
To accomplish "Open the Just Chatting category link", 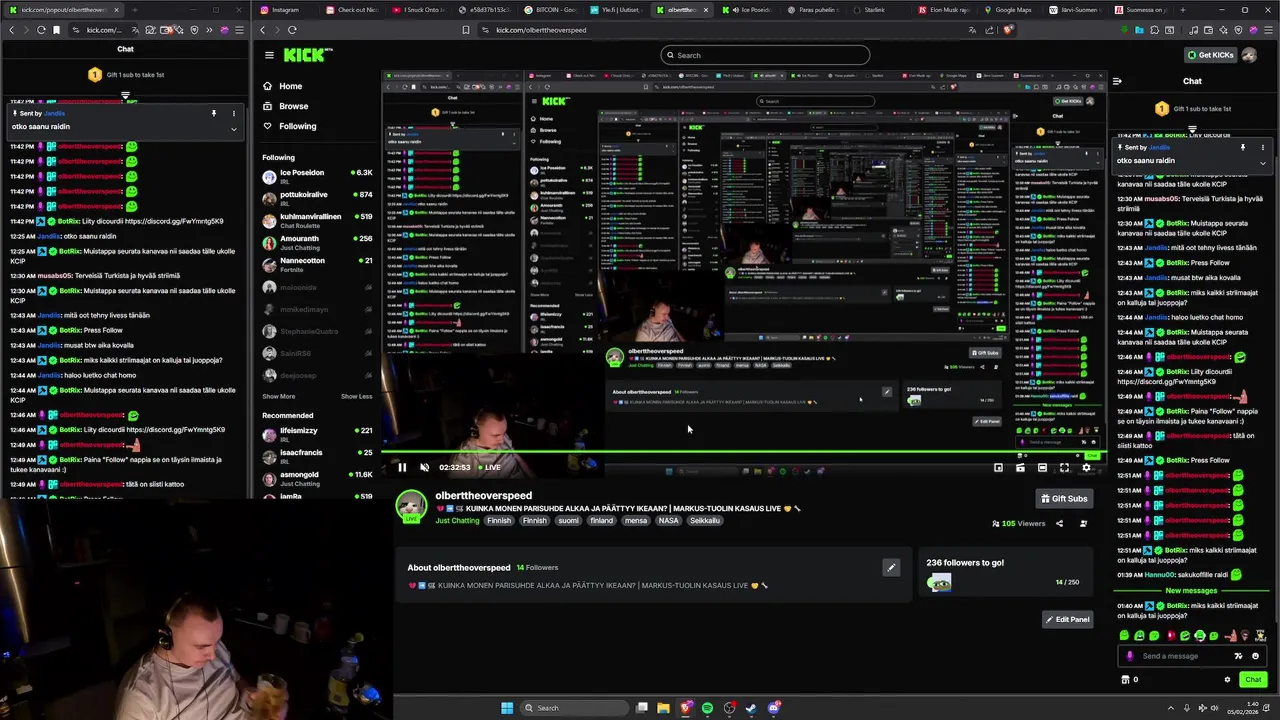I will point(457,520).
